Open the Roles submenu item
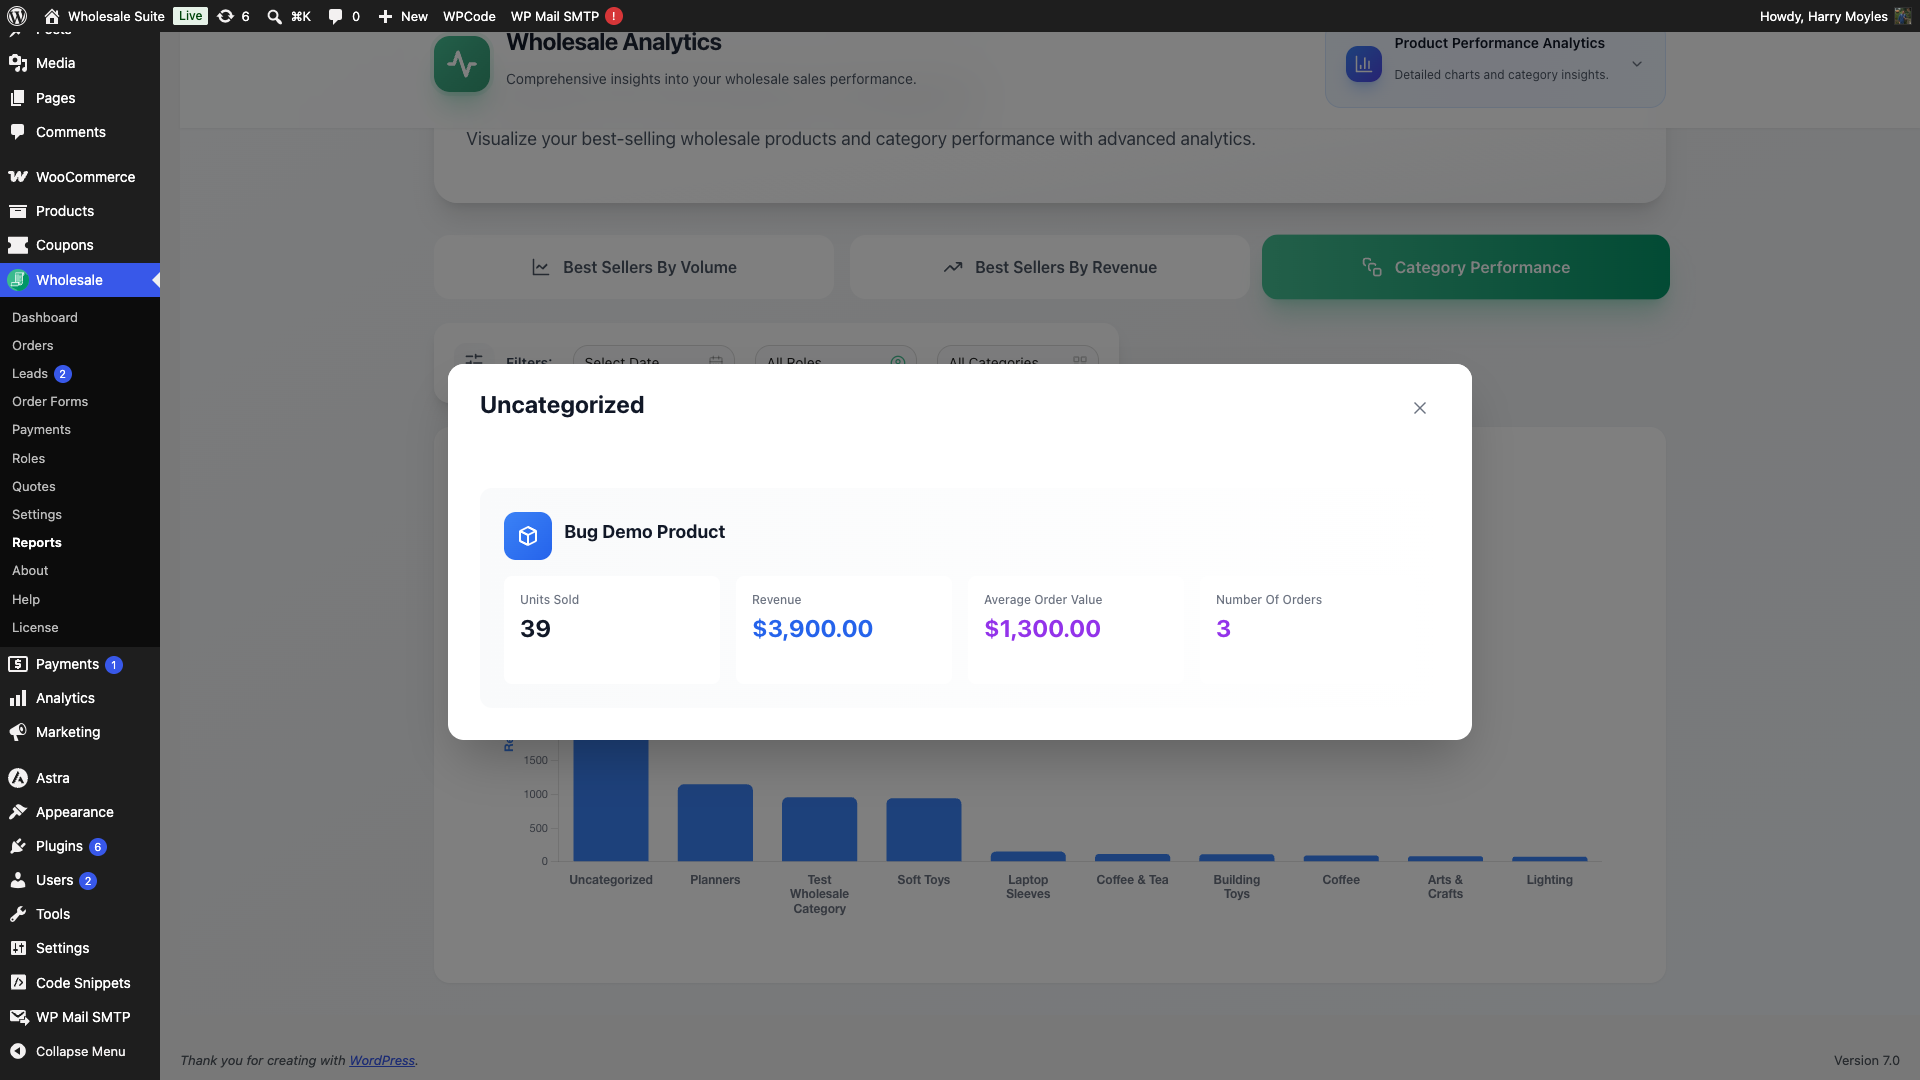 coord(29,458)
